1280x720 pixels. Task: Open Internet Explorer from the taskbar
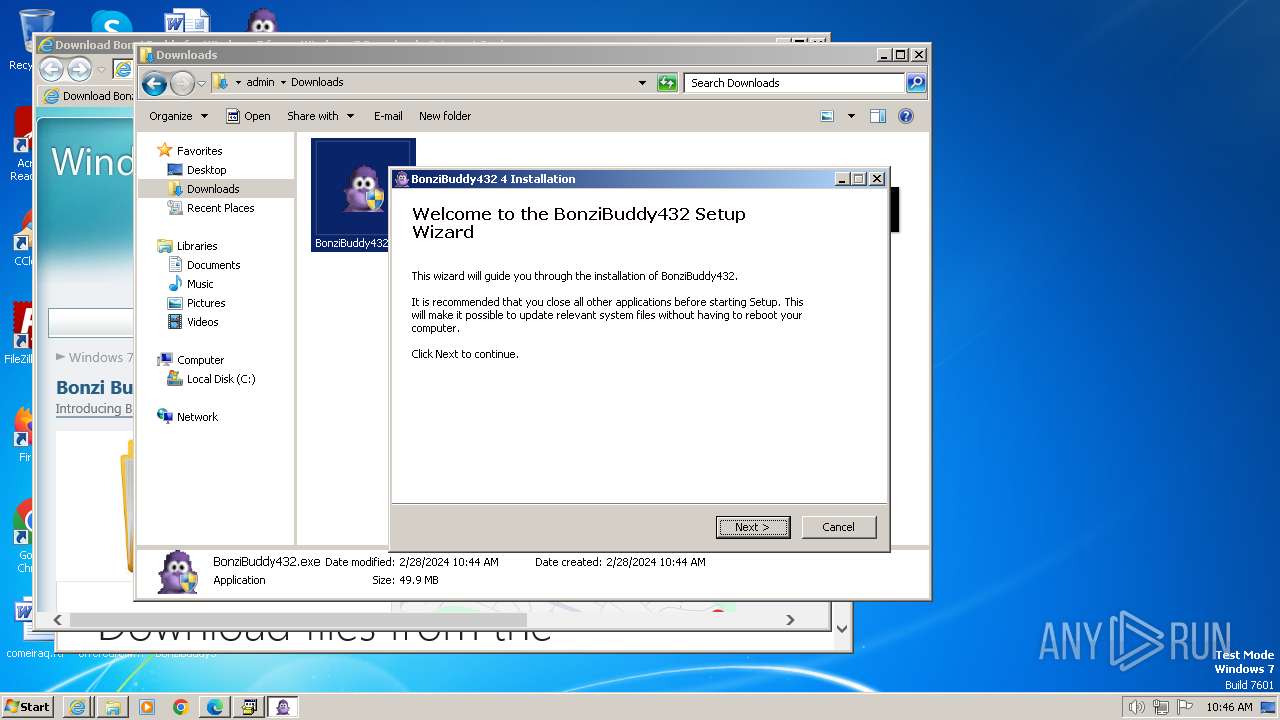pos(77,707)
